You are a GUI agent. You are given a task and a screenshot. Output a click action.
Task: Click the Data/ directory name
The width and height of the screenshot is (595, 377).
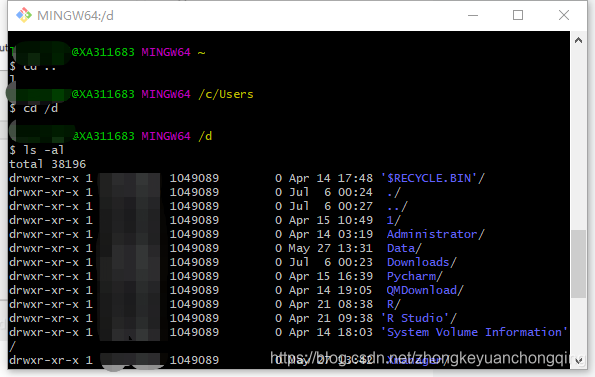point(404,248)
